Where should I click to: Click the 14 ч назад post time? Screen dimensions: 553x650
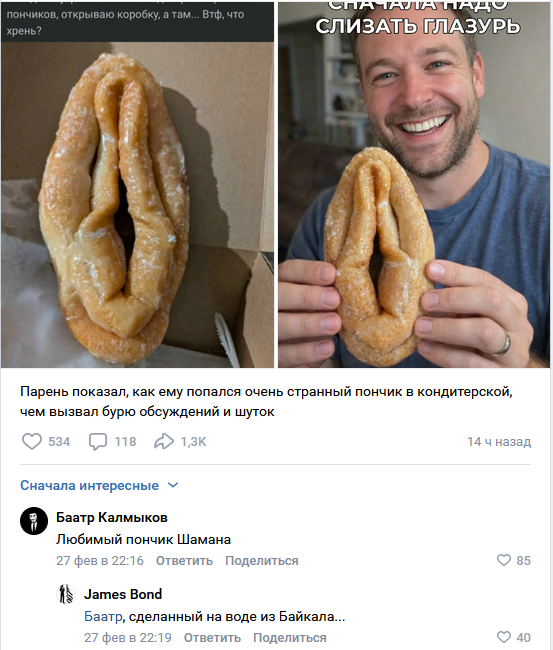(499, 441)
